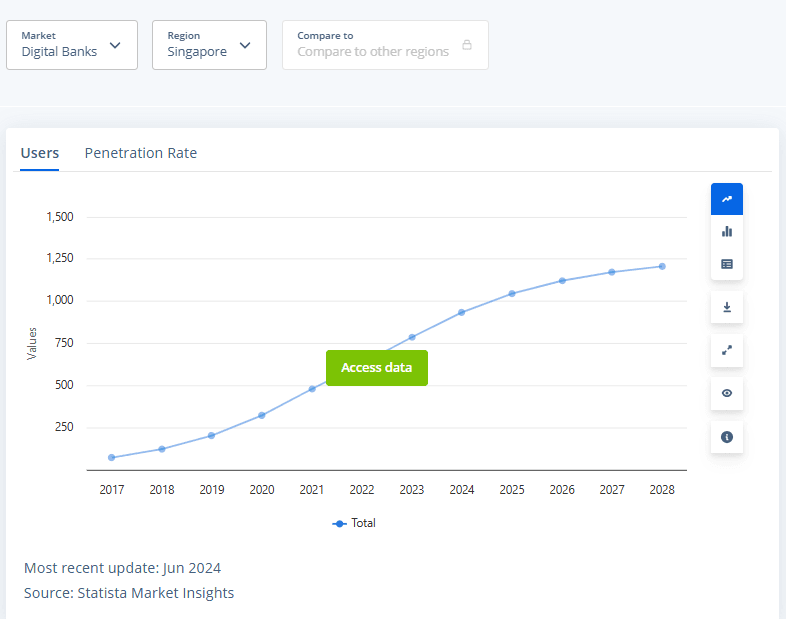Image resolution: width=786 pixels, height=619 pixels.
Task: Select the 2024 data point marker
Action: [x=462, y=312]
